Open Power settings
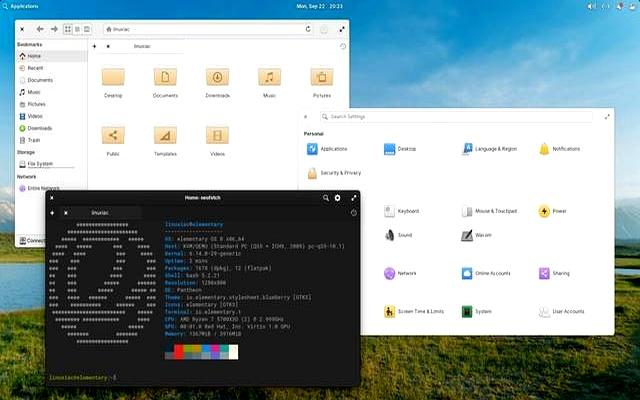The height and width of the screenshot is (400, 640). pos(544,211)
